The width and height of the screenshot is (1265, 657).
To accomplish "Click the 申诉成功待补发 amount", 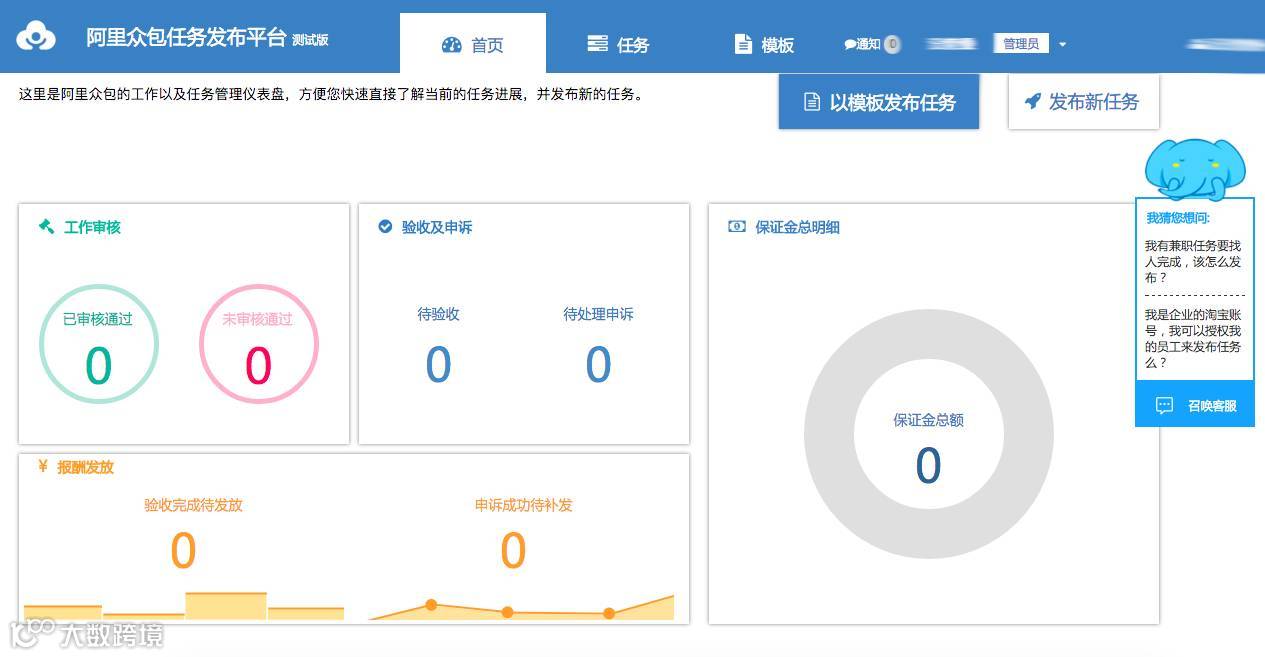I will [513, 551].
